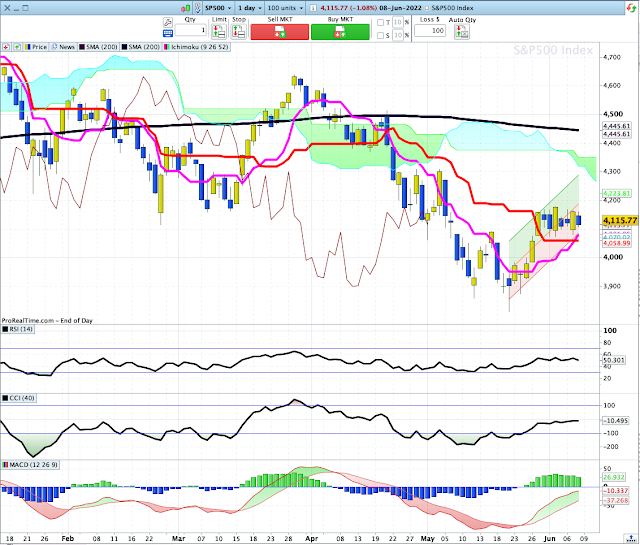Open the 1 day timeframe dropdown
This screenshot has width=640, height=545.
pos(250,8)
